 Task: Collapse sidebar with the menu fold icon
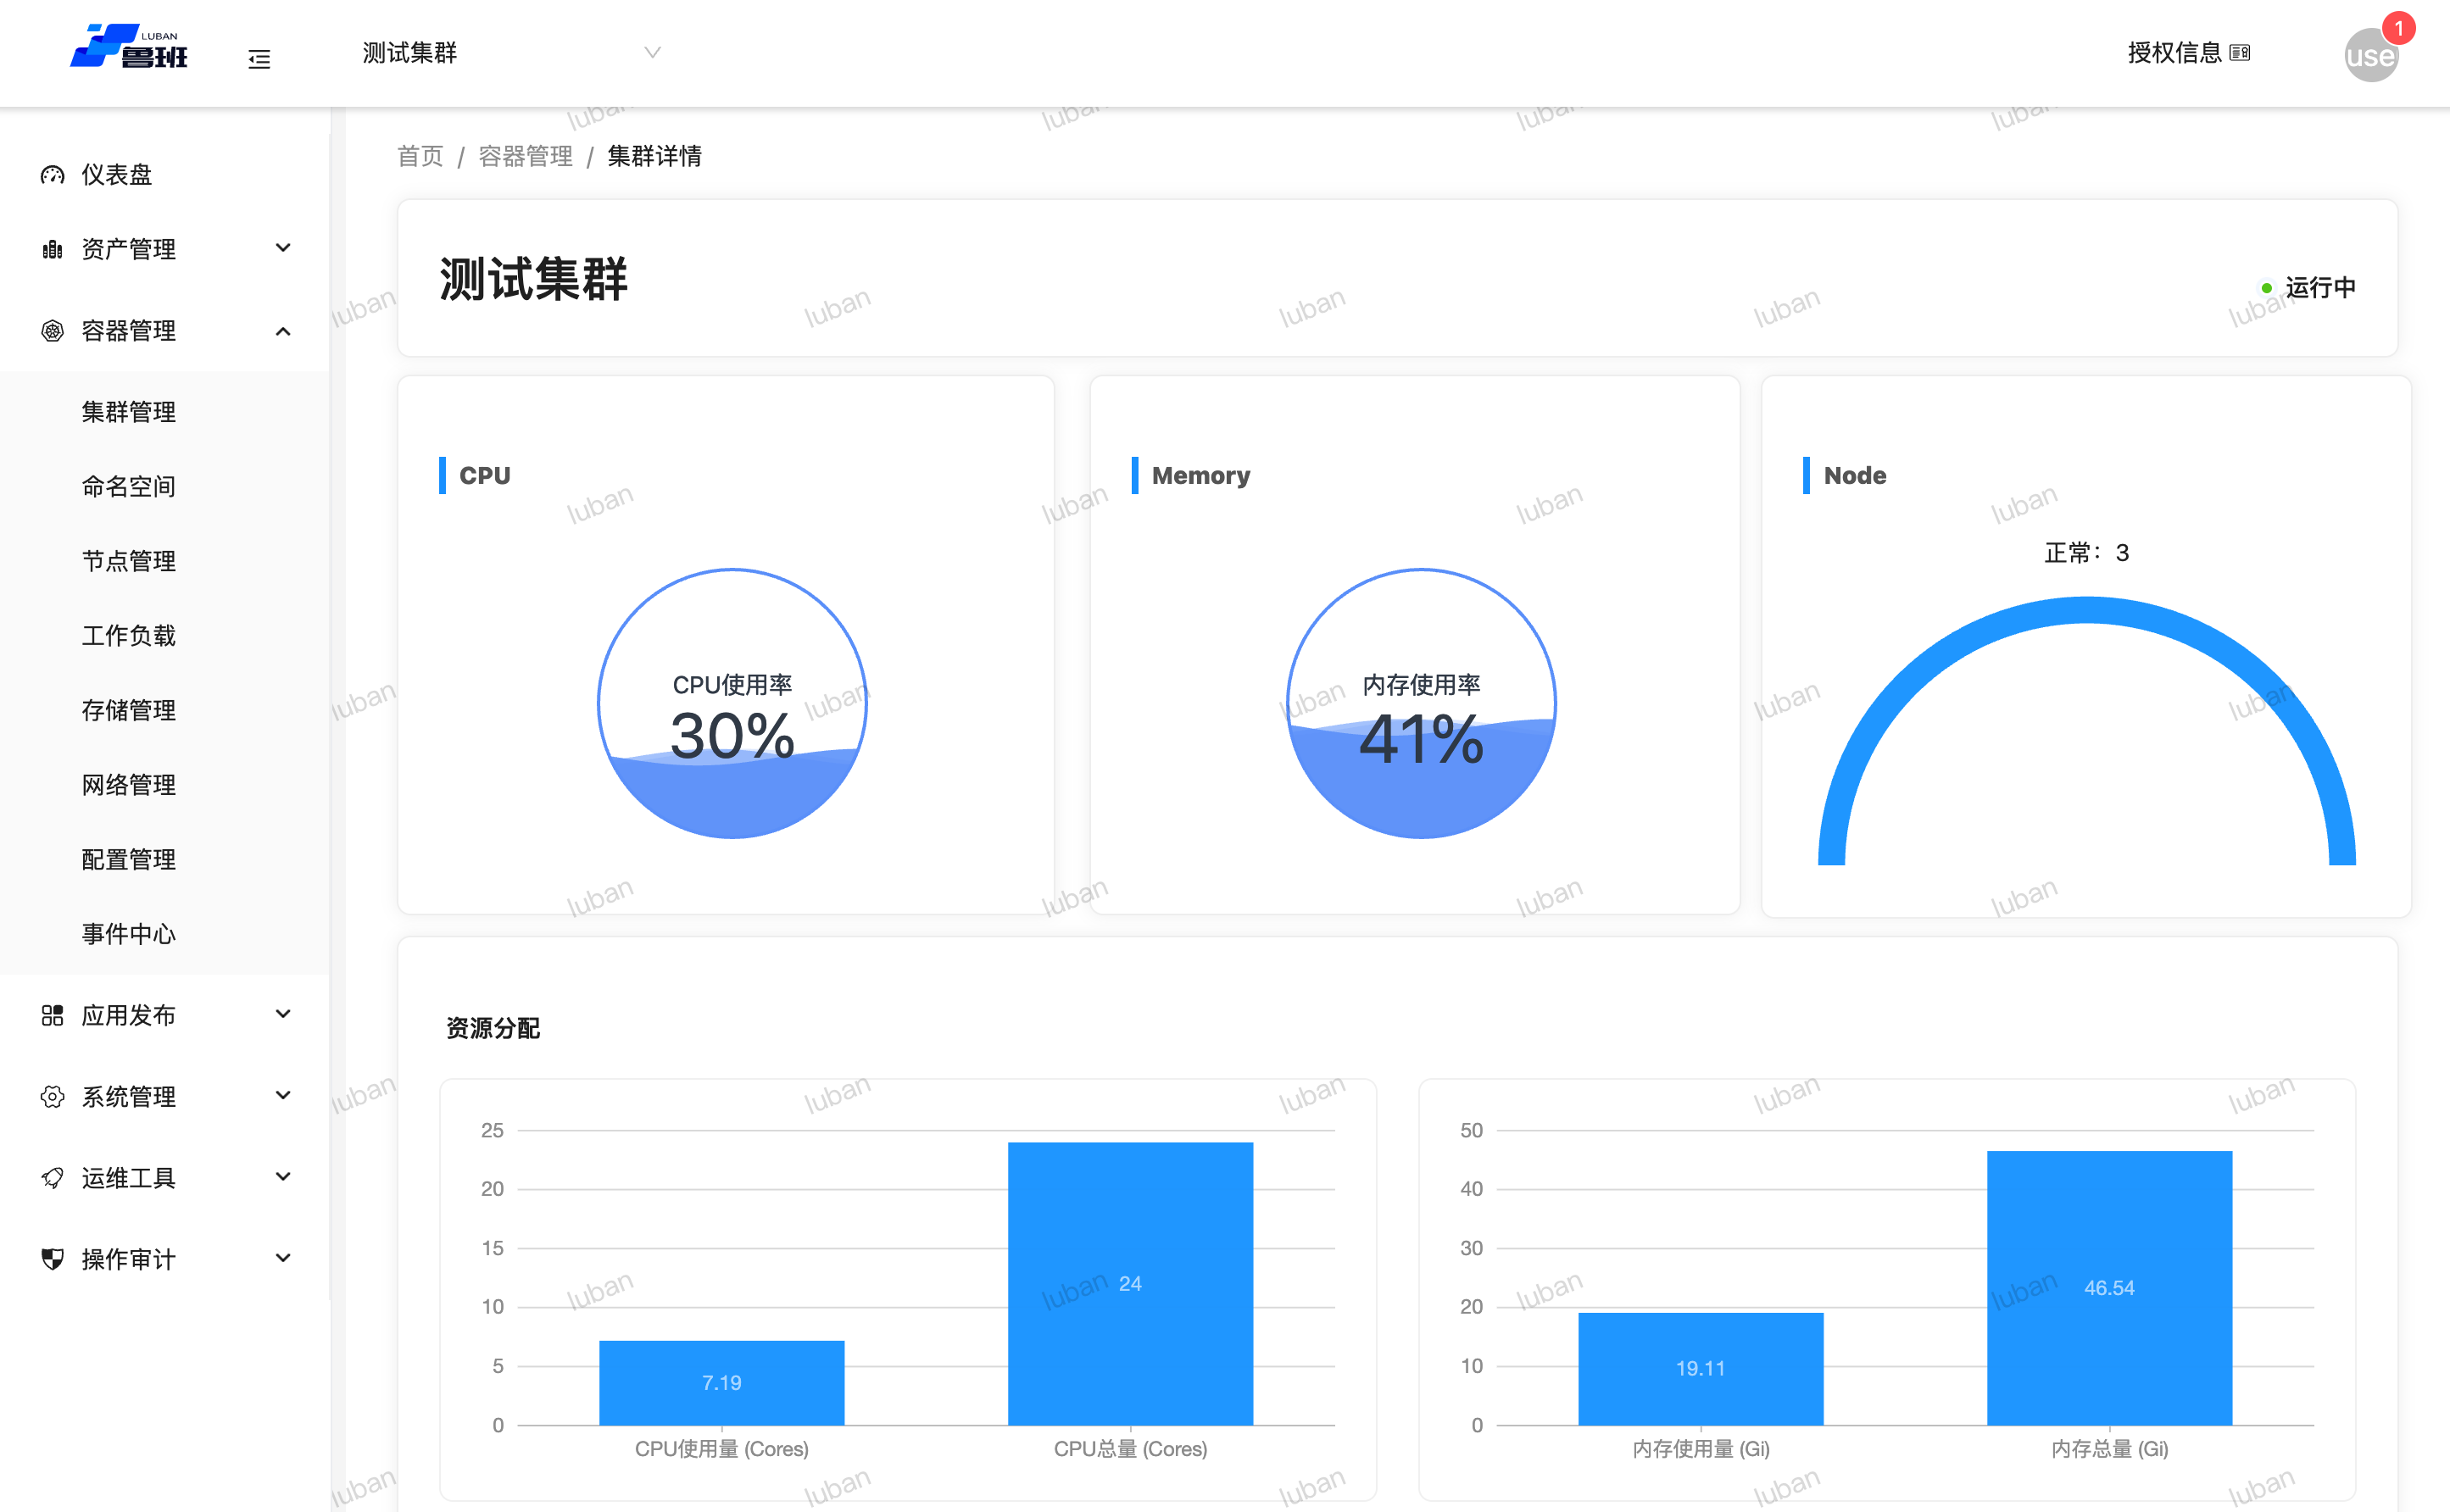(x=259, y=59)
